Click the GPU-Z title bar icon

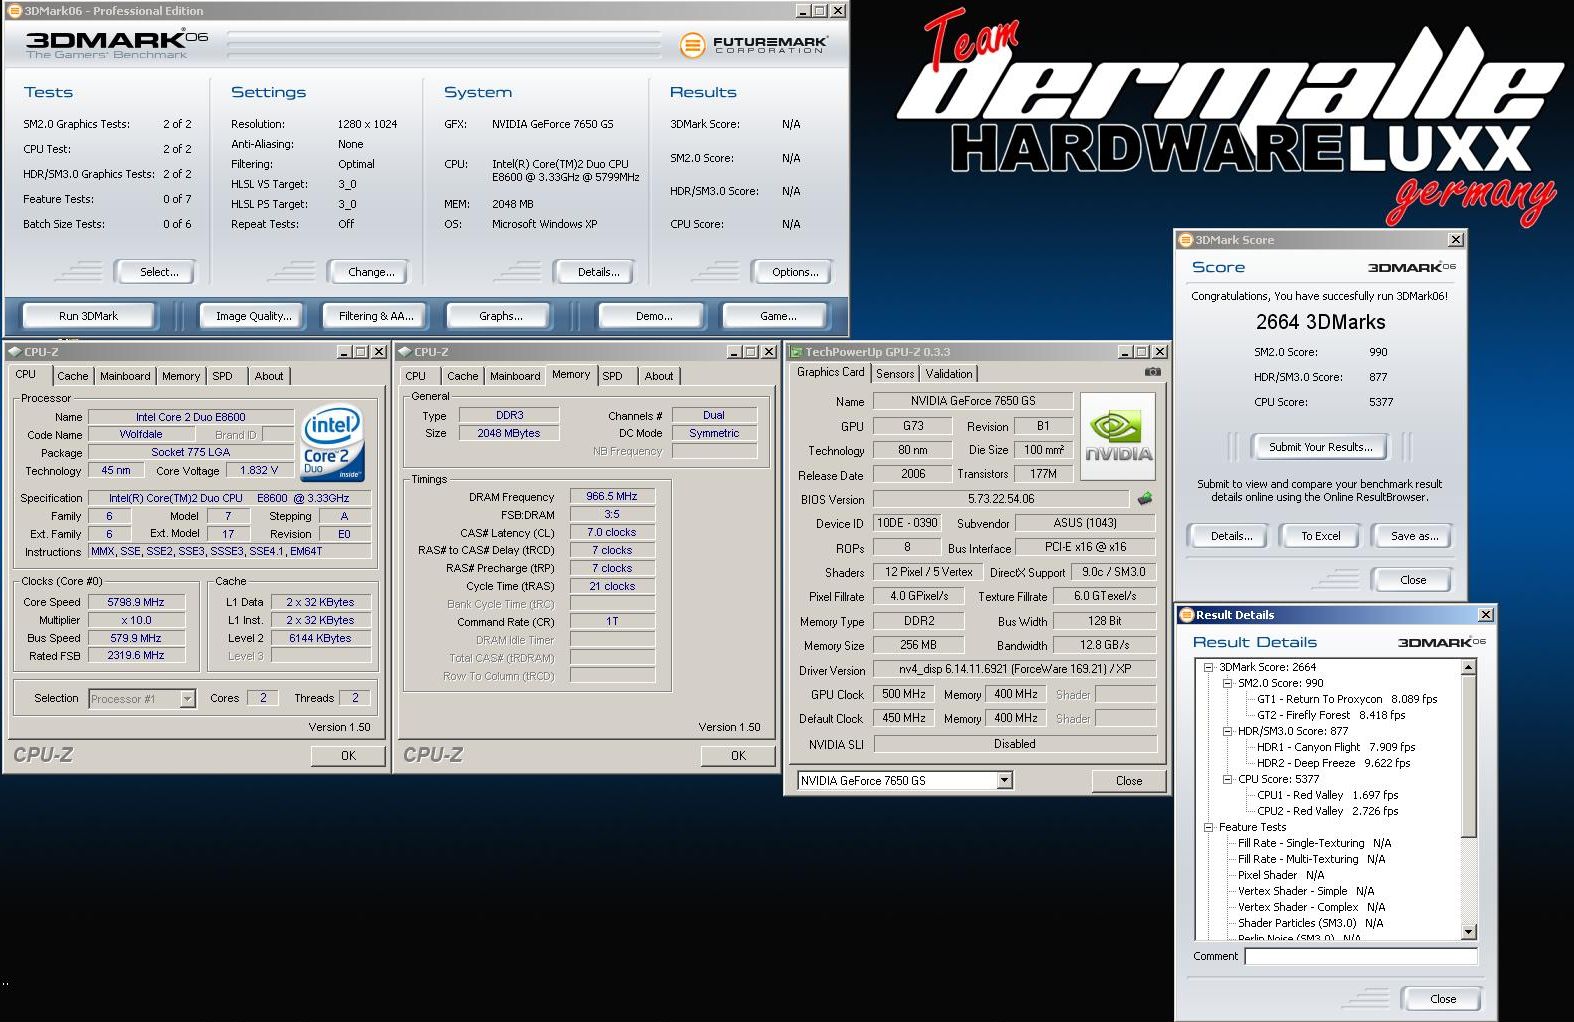click(x=796, y=352)
